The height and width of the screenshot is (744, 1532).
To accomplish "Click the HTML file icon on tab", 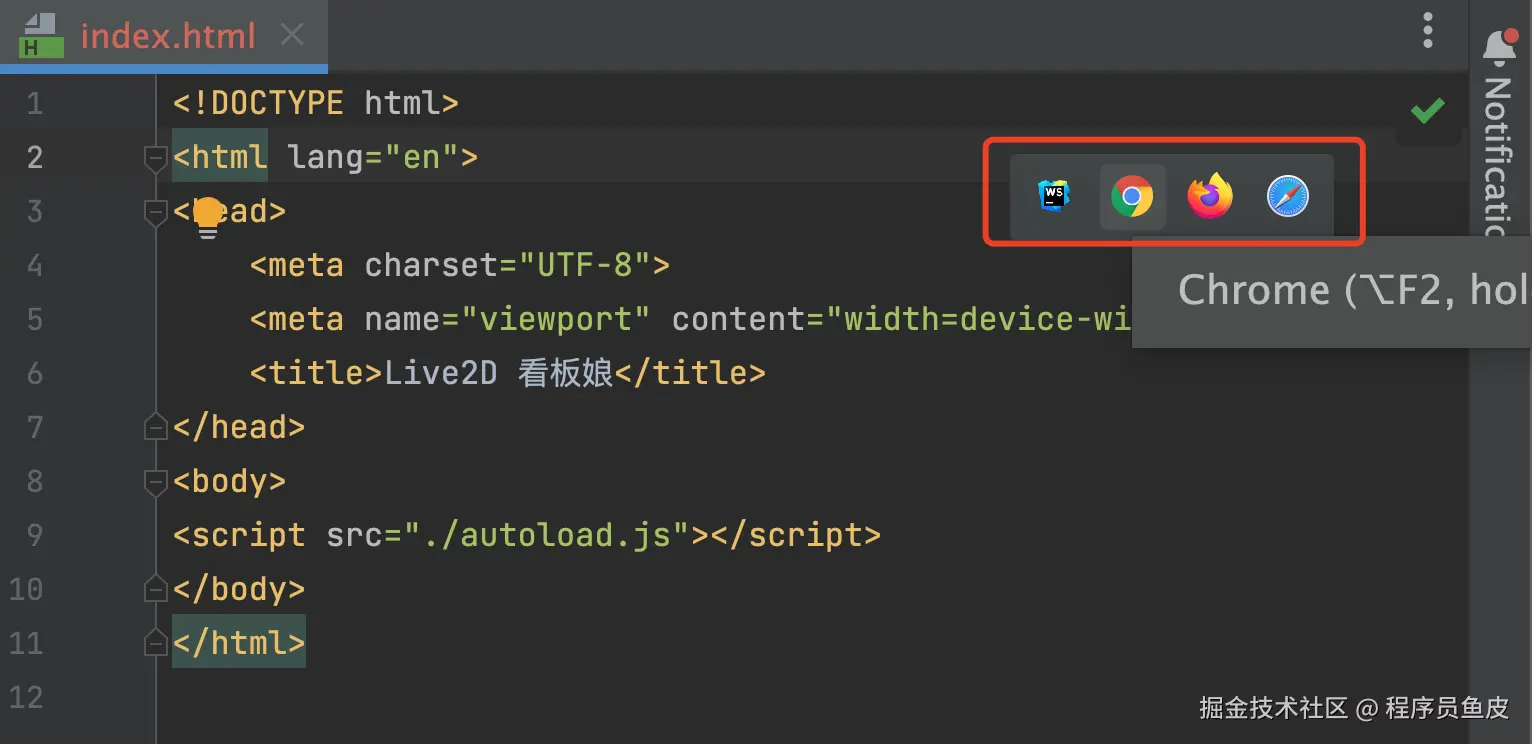I will (41, 37).
